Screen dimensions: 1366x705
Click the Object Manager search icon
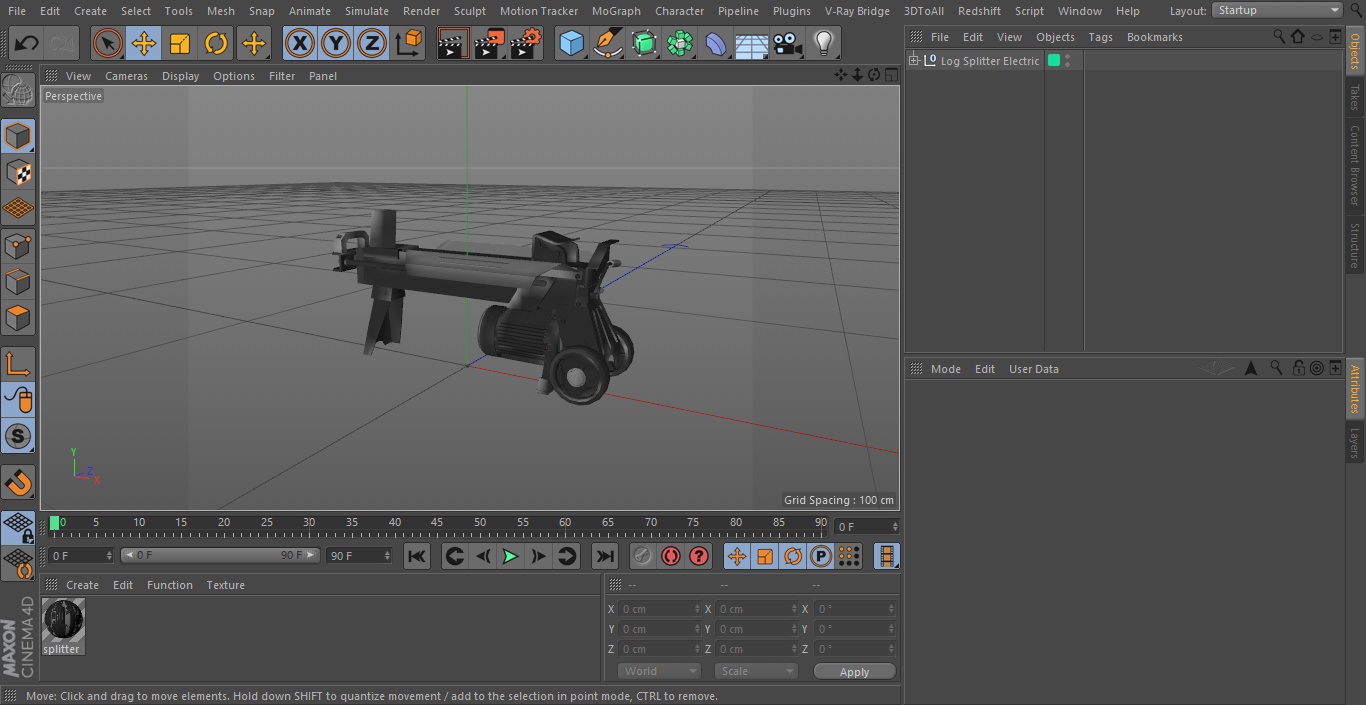[x=1279, y=37]
